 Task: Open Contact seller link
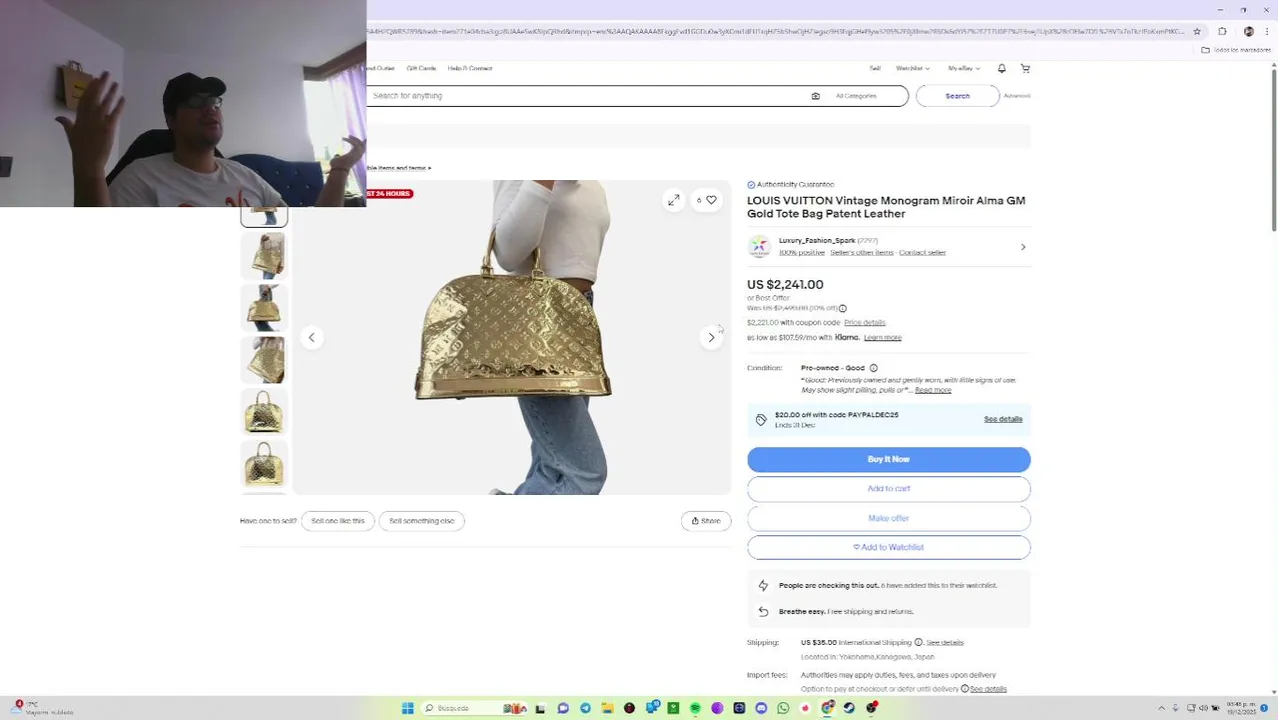tap(922, 252)
